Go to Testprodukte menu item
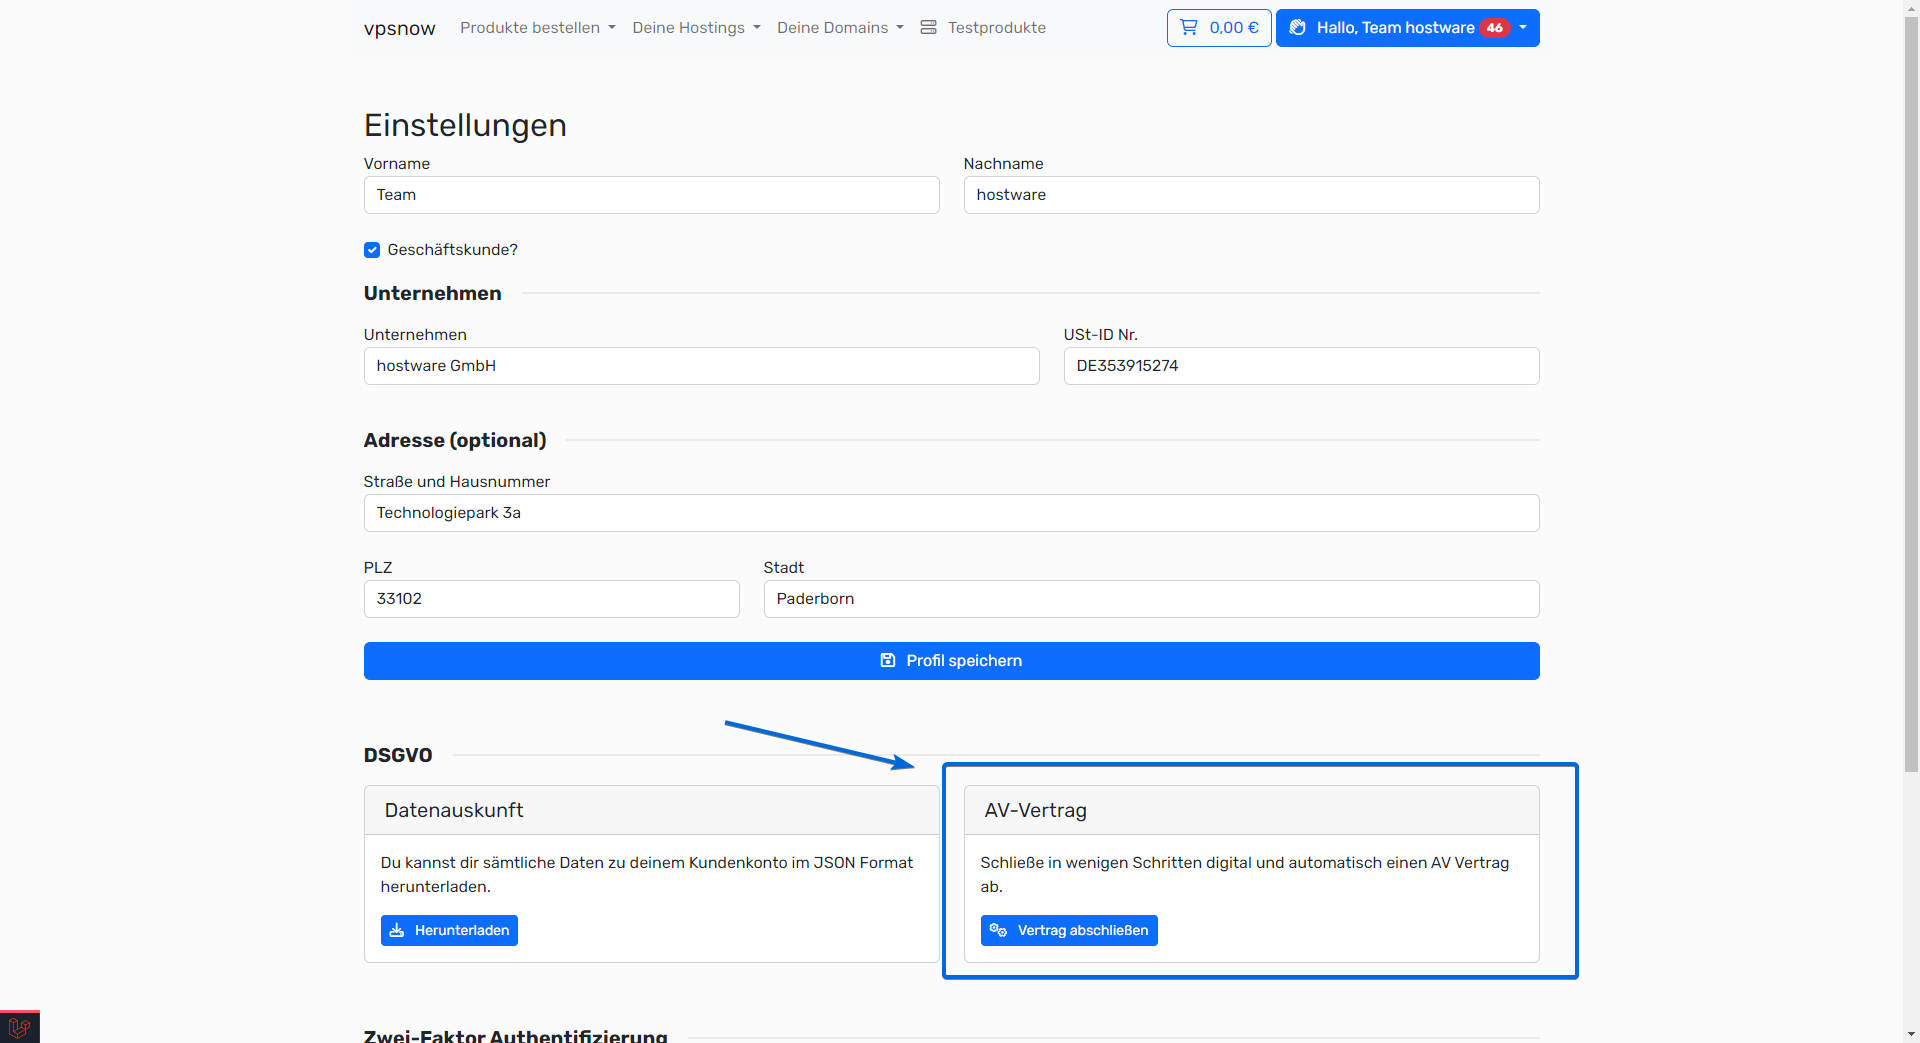Image resolution: width=1920 pixels, height=1043 pixels. tap(996, 28)
